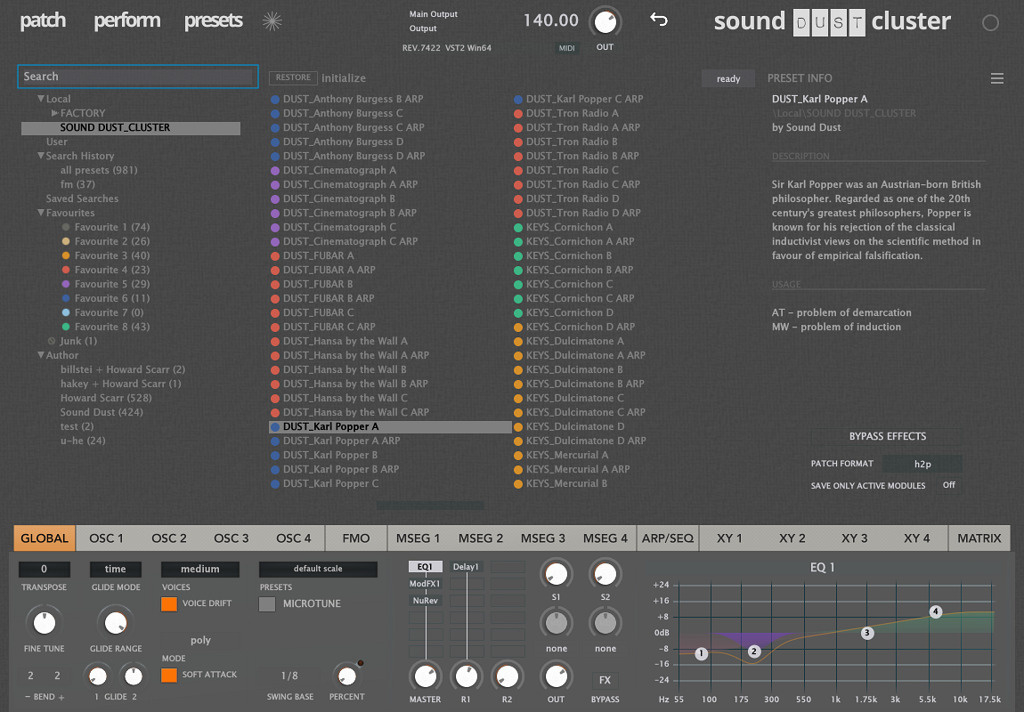Open the Glide Mode time dropdown

pos(115,569)
